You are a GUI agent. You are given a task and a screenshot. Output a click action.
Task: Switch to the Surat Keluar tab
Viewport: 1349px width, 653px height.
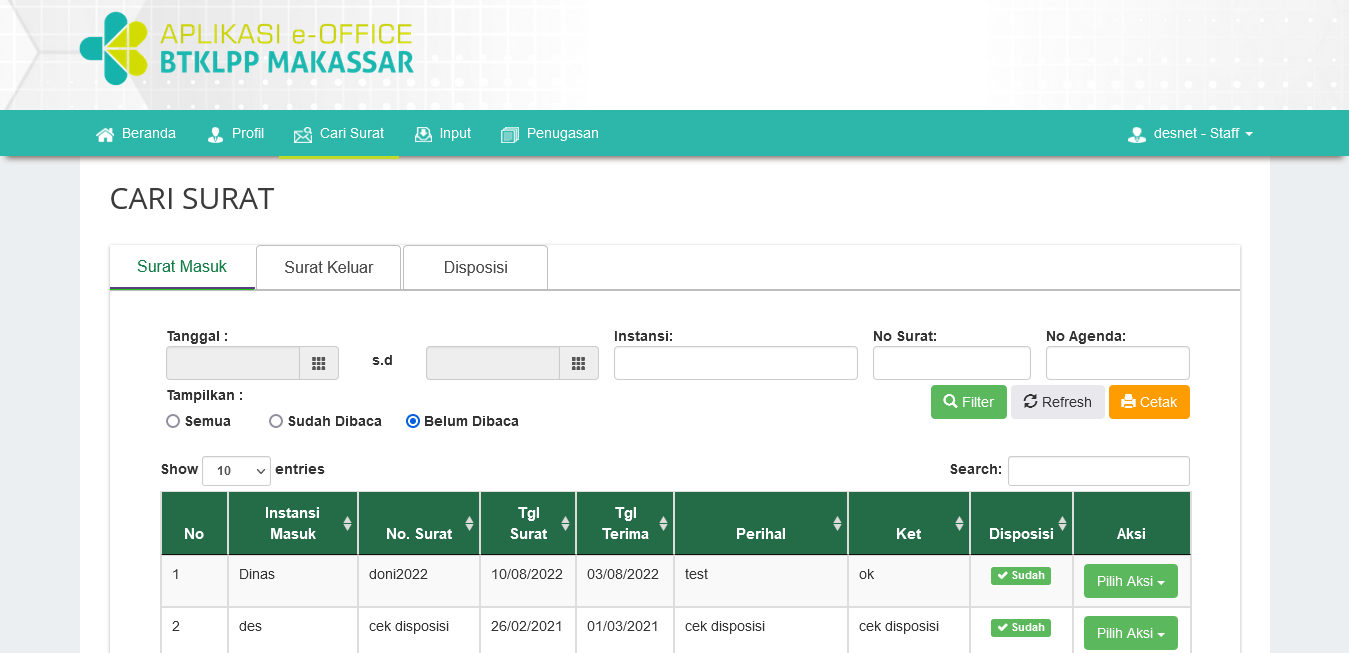[x=328, y=267]
